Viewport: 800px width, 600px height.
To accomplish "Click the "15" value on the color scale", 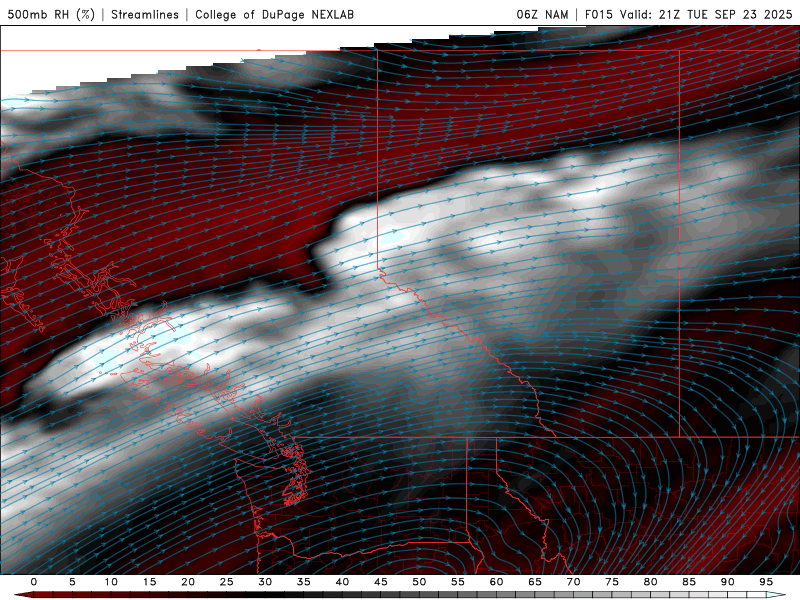I will [149, 582].
